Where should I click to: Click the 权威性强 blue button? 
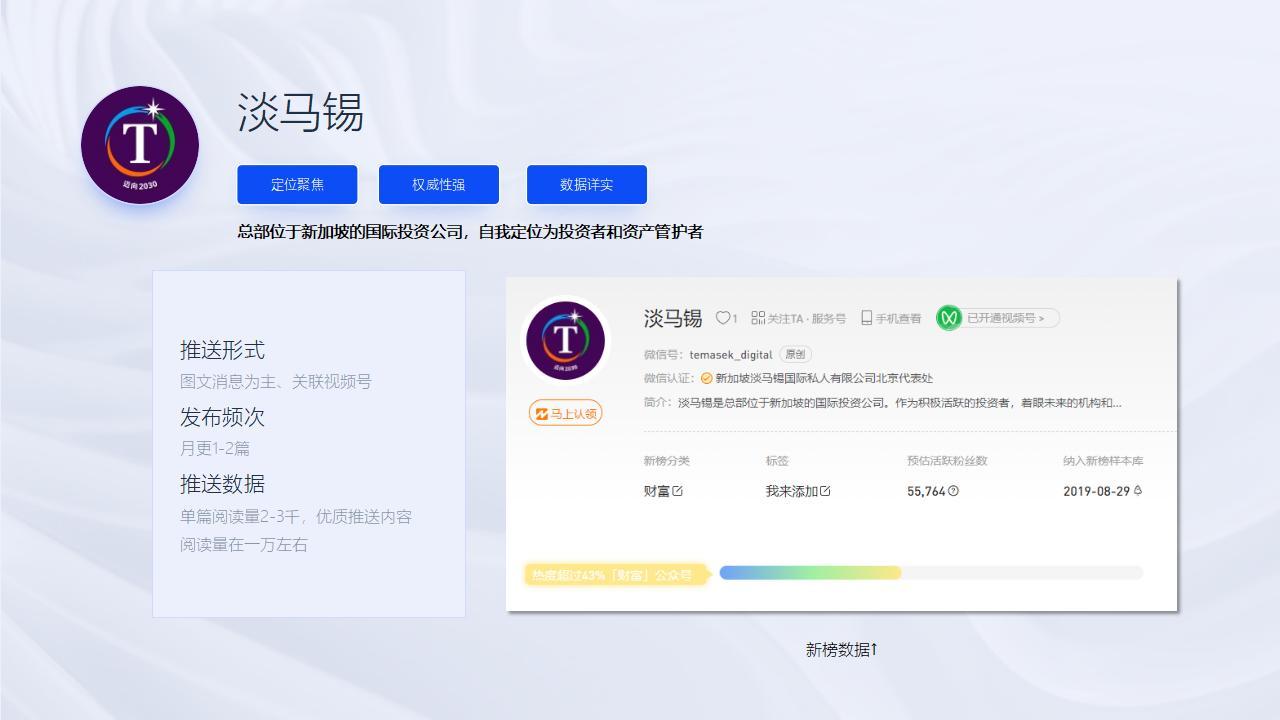click(439, 184)
